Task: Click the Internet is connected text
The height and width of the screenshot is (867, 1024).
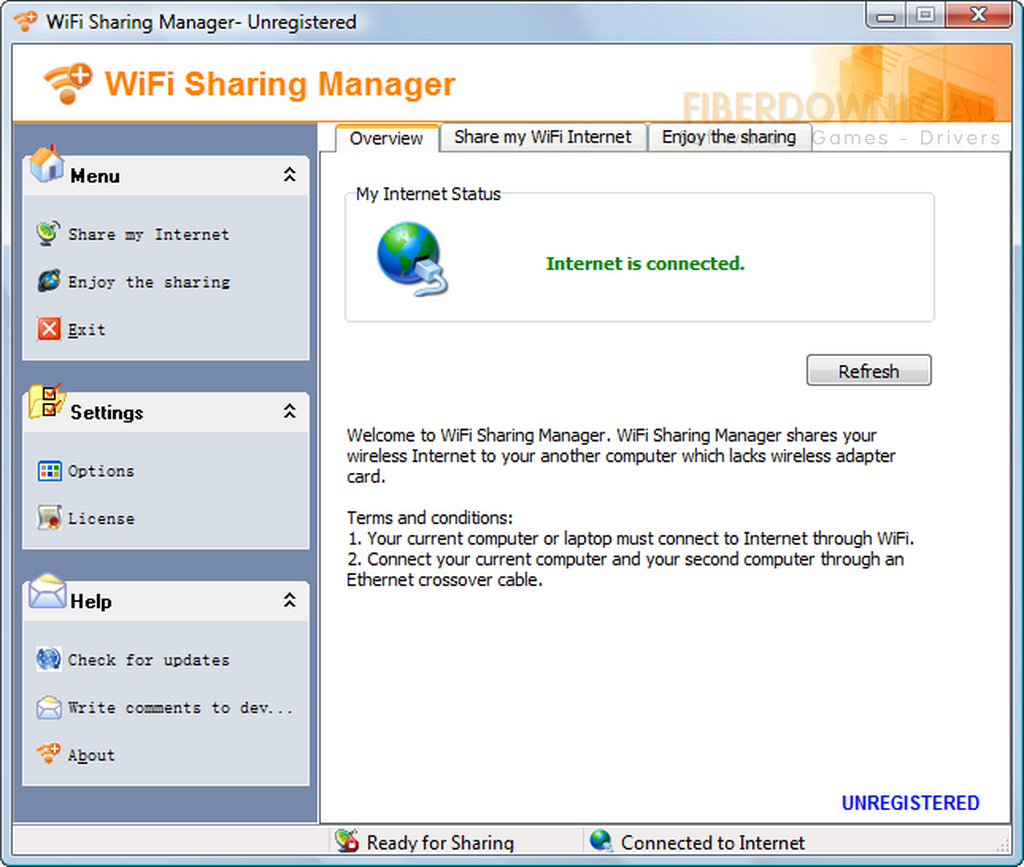Action: pyautogui.click(x=645, y=263)
